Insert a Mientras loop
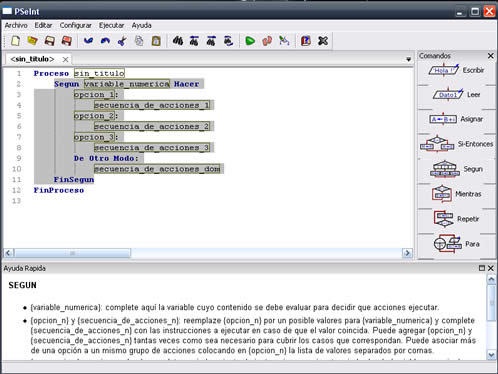This screenshot has width=498, height=374. click(456, 194)
